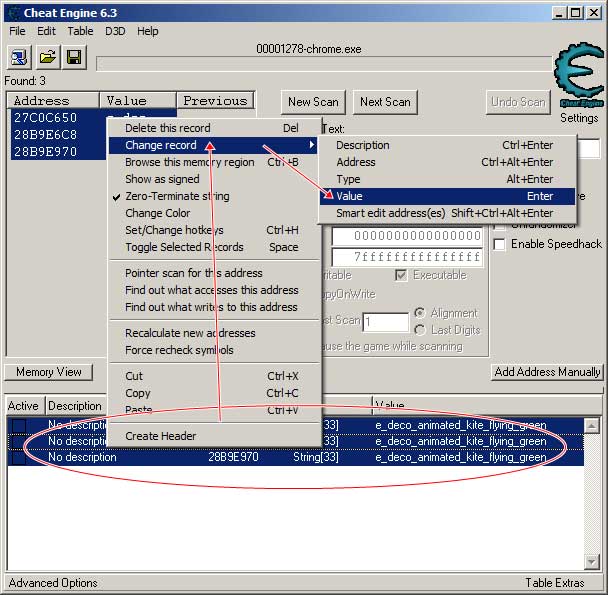This screenshot has height=595, width=608.
Task: Select Value in Change record submenu
Action: (x=447, y=196)
